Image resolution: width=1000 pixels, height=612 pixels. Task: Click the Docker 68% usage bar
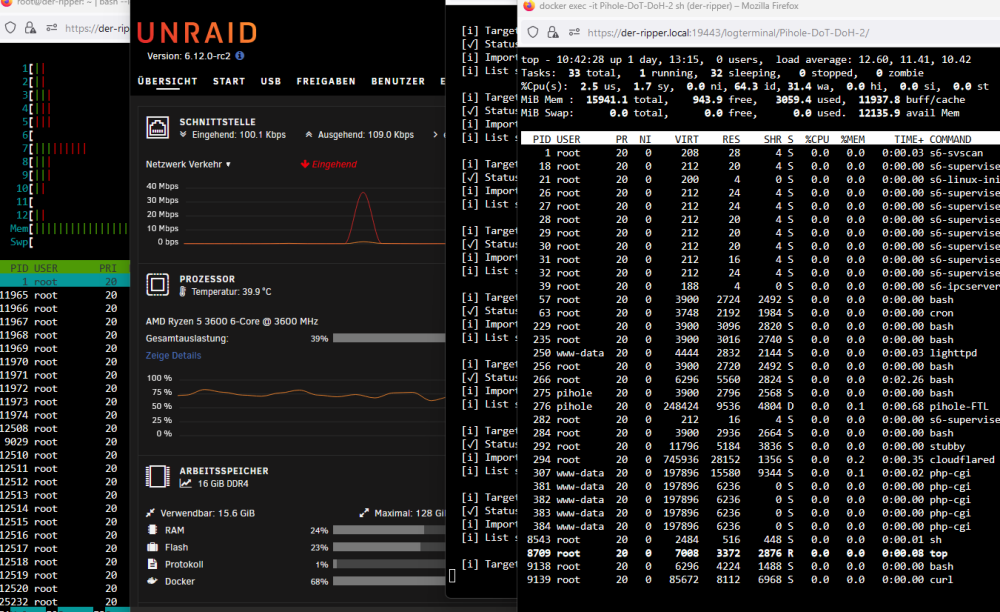point(389,581)
